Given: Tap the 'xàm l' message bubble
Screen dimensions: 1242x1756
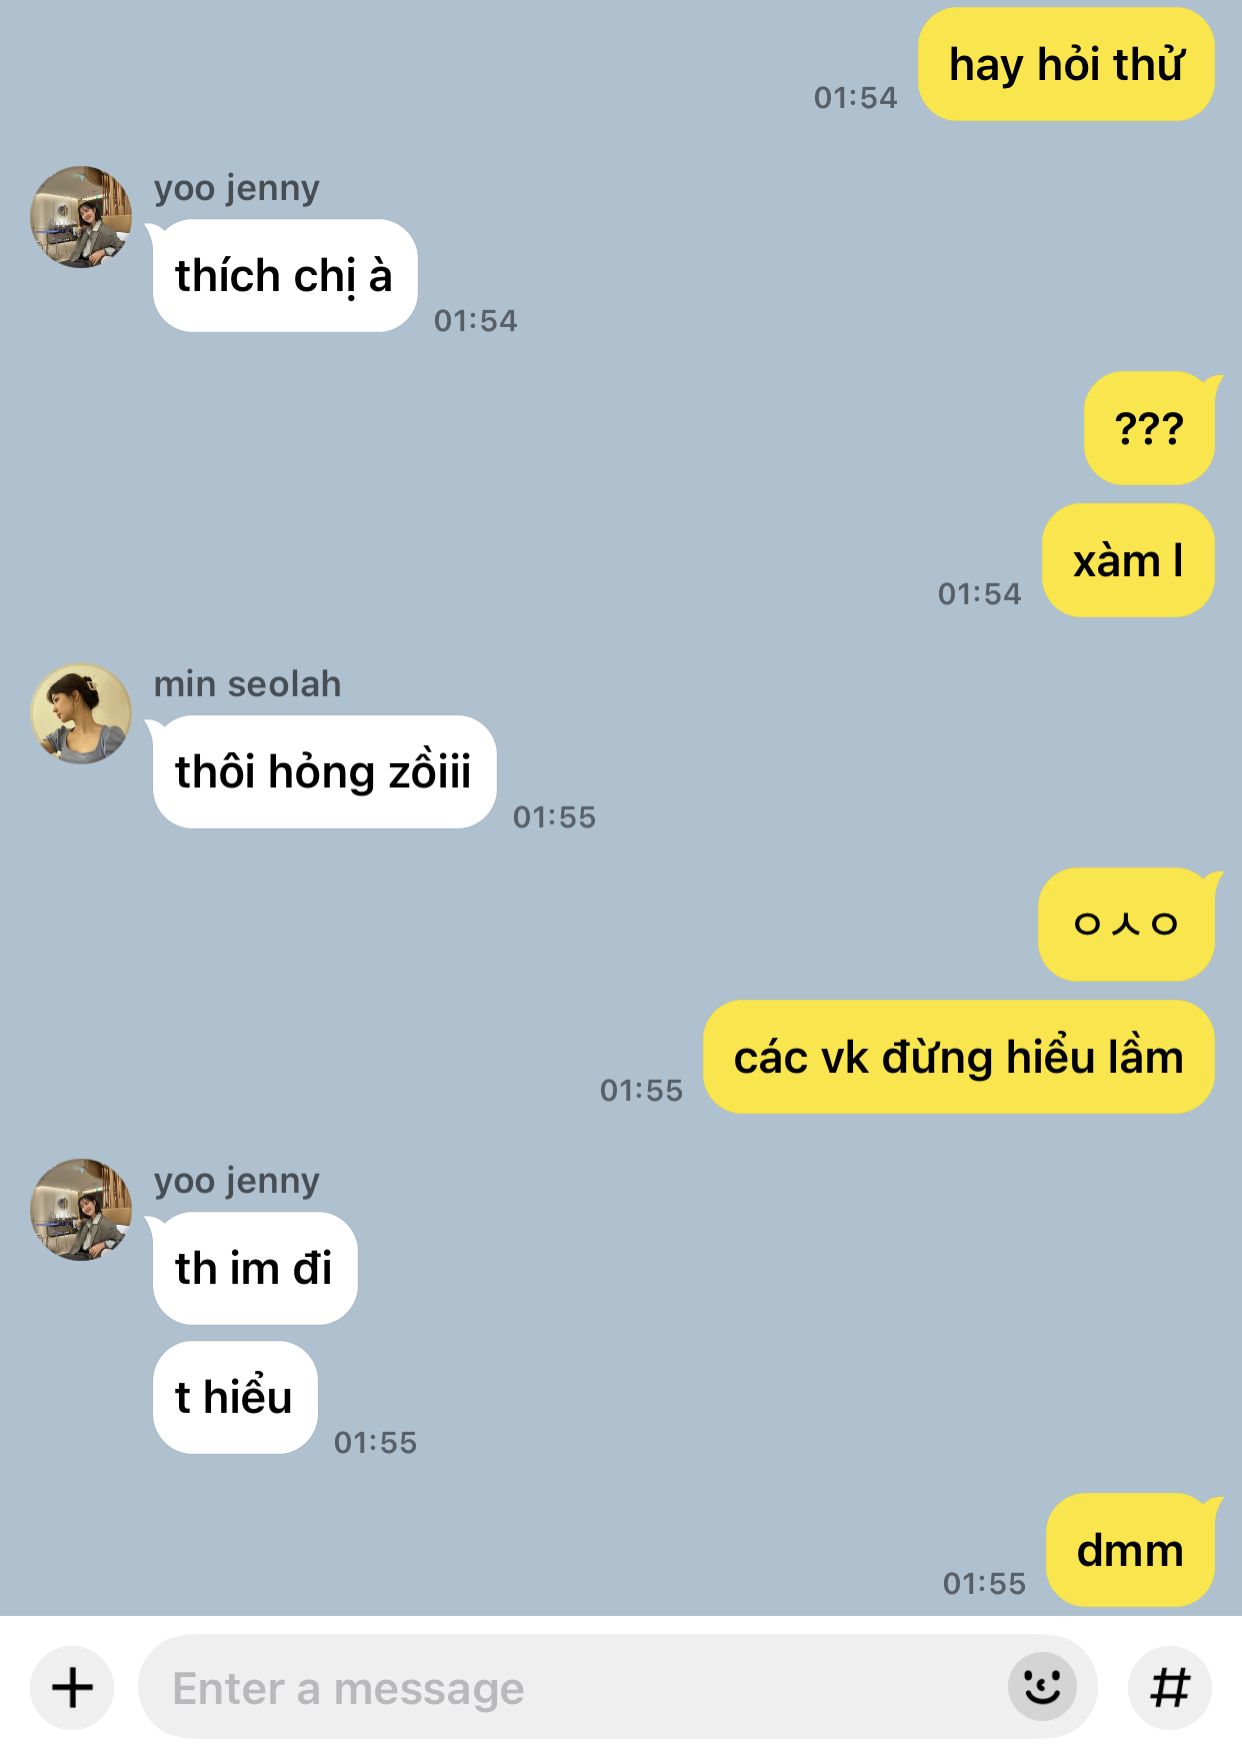Looking at the screenshot, I should pos(1128,560).
